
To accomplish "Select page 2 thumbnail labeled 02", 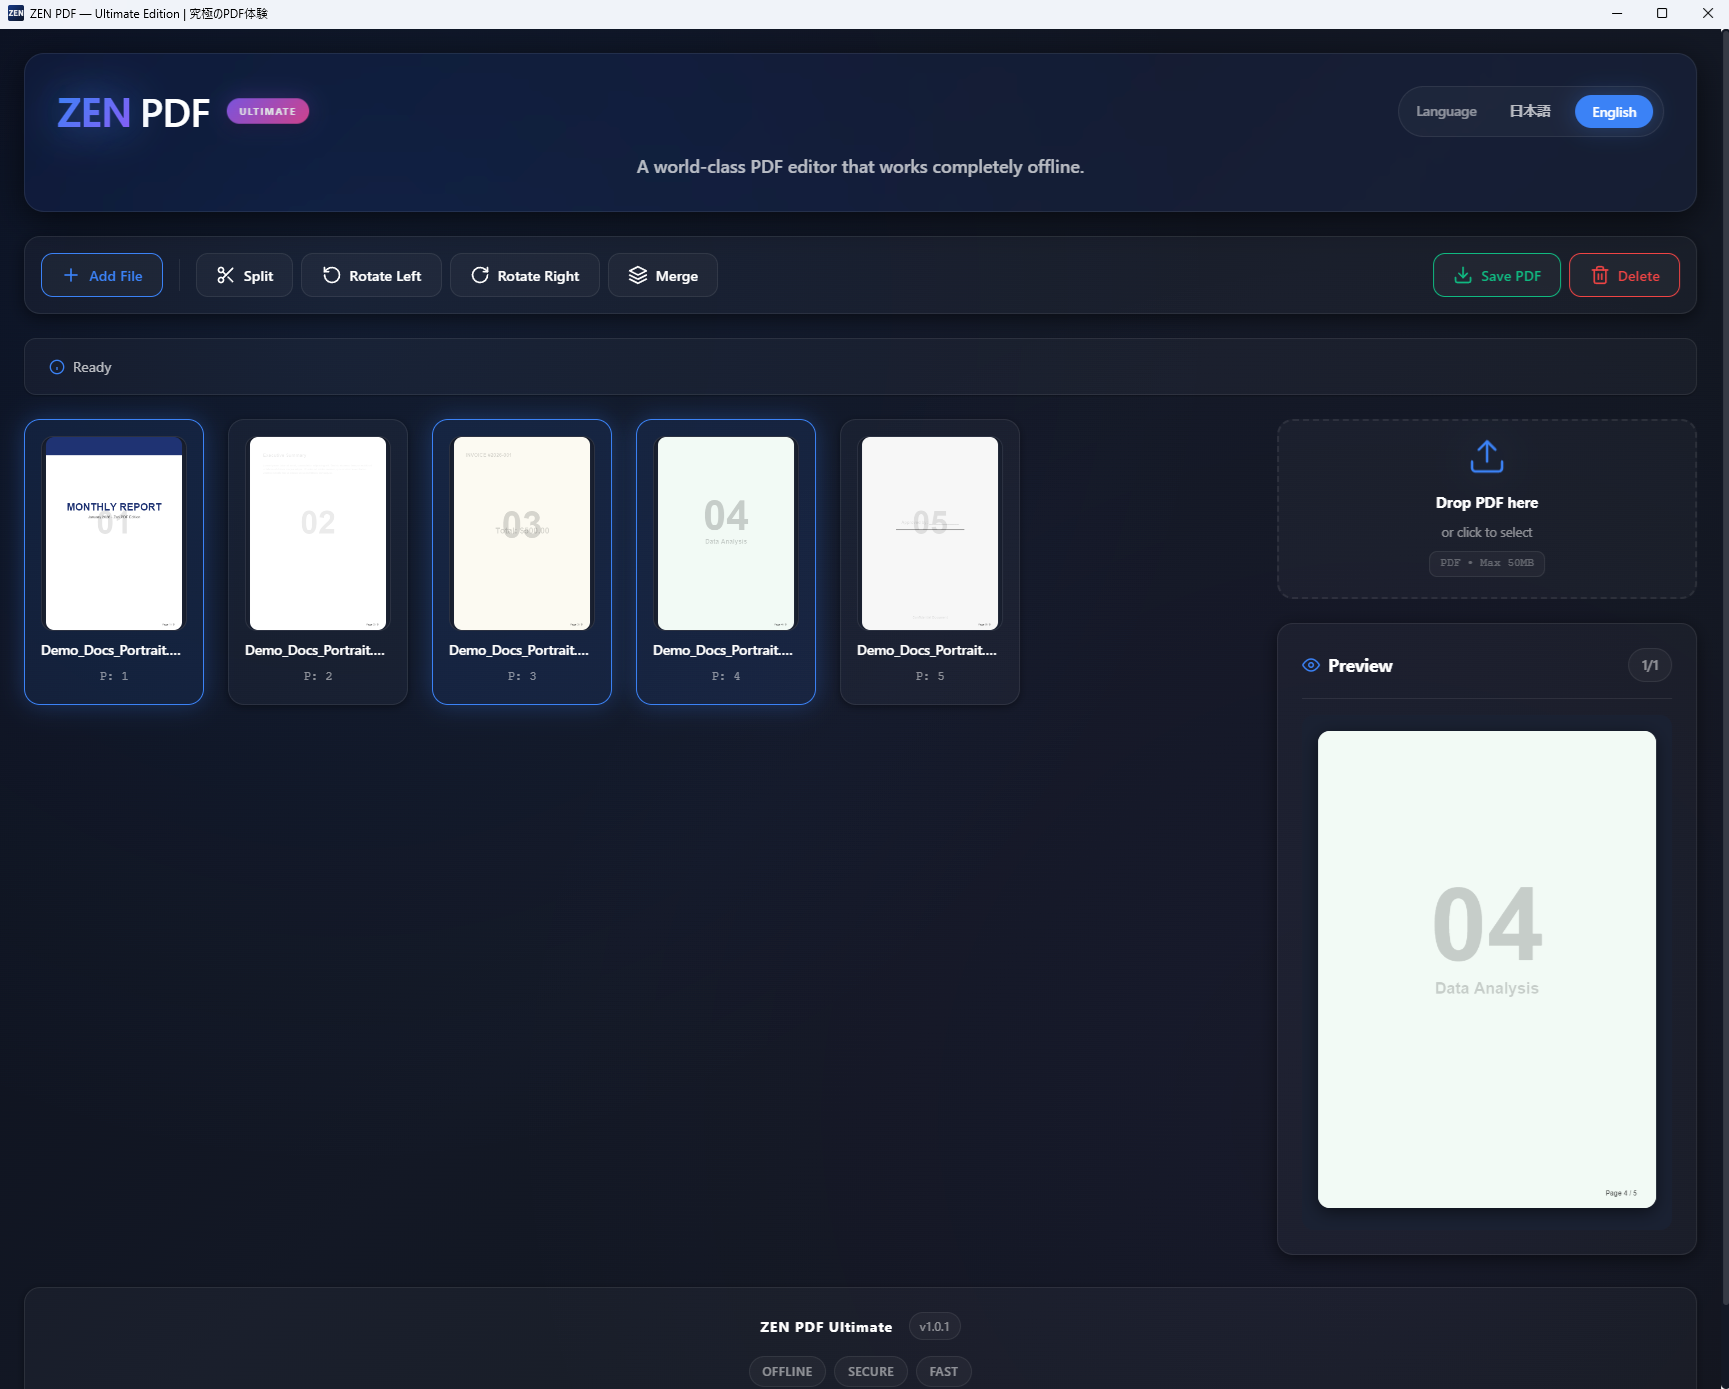I will [x=318, y=533].
